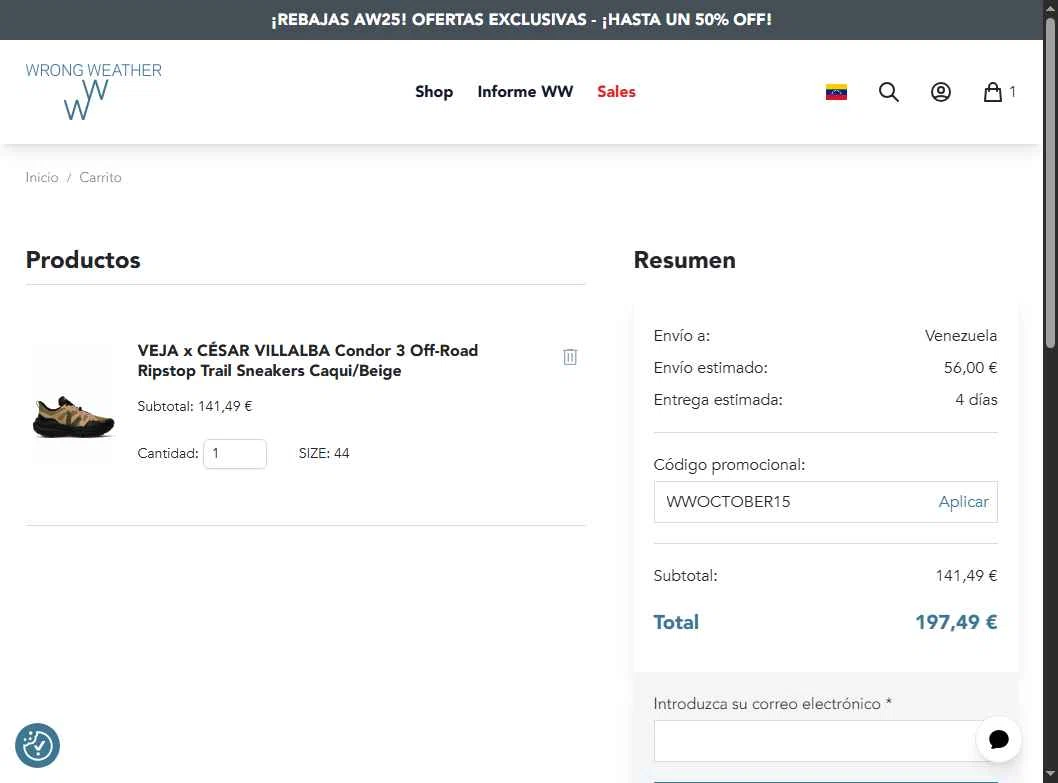
Task: Click Aplicar to apply promo code
Action: coord(964,502)
